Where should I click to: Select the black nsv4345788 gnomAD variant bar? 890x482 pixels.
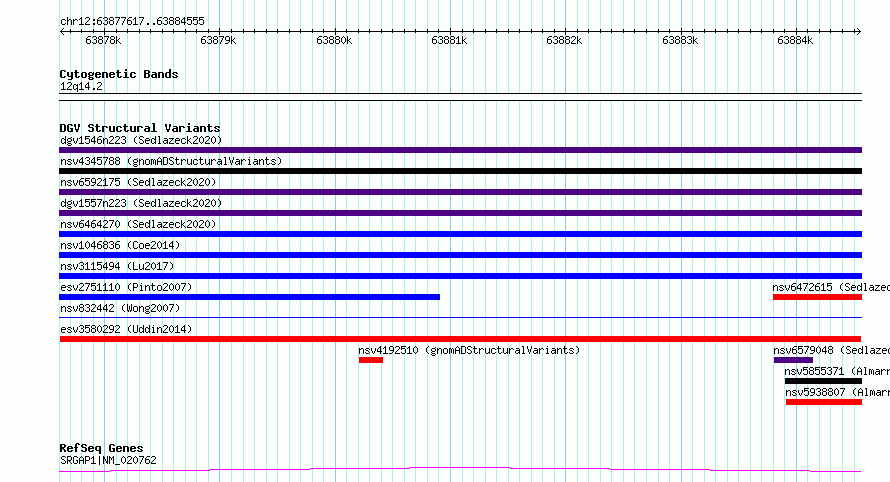[x=460, y=171]
